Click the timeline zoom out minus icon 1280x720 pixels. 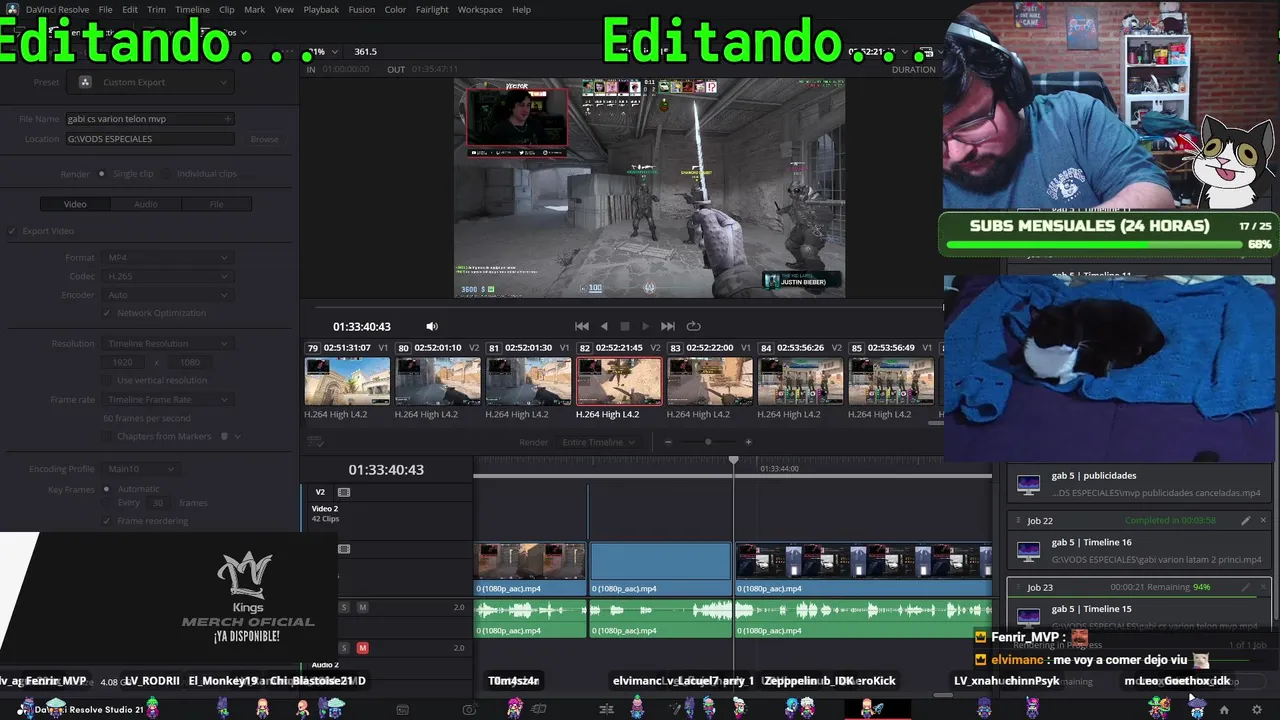click(x=668, y=442)
